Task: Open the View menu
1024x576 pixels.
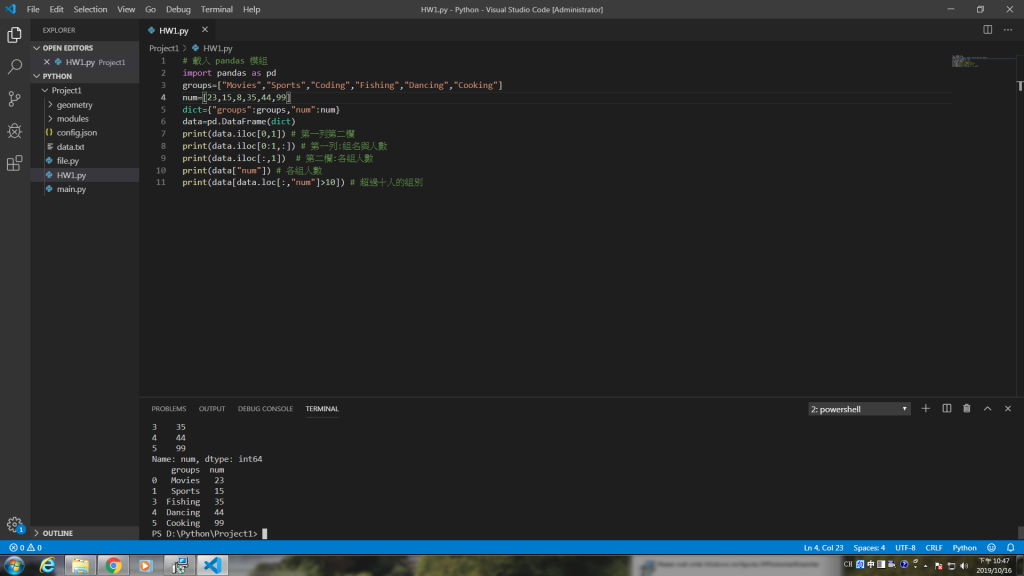Action: 126,9
